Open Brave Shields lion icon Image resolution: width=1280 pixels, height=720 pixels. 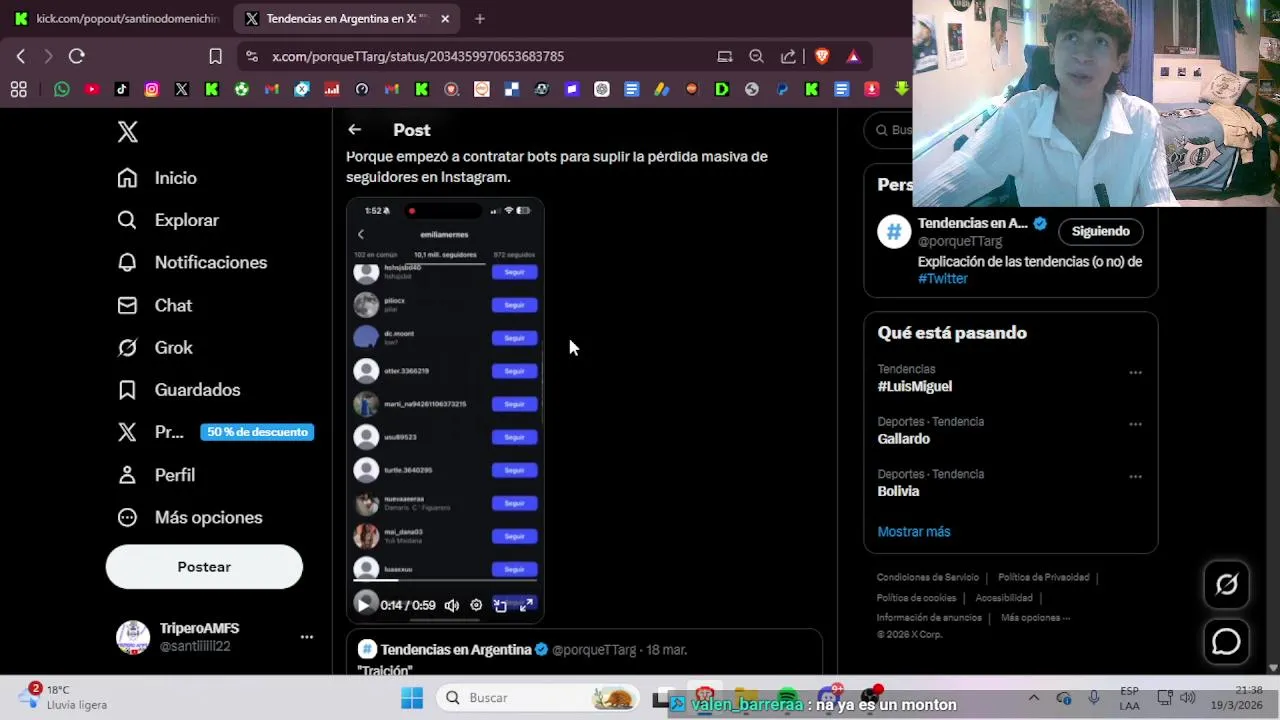822,57
